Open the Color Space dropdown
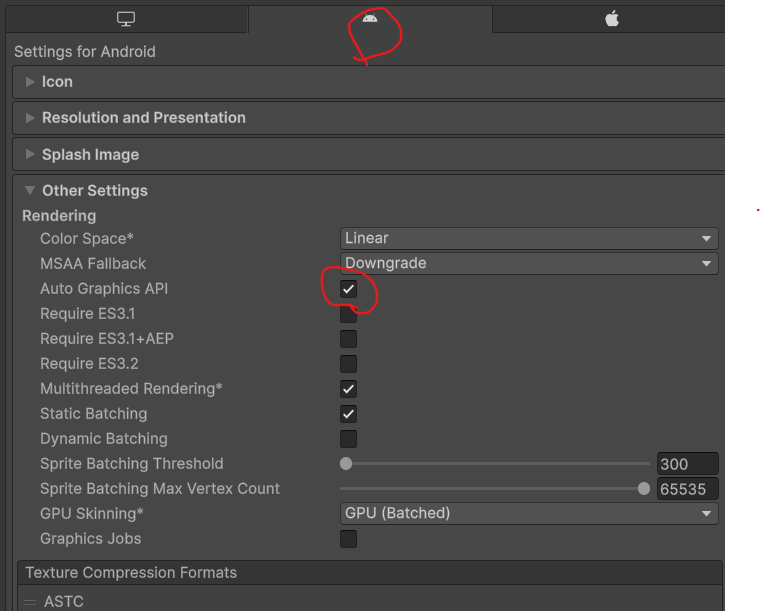 [529, 239]
